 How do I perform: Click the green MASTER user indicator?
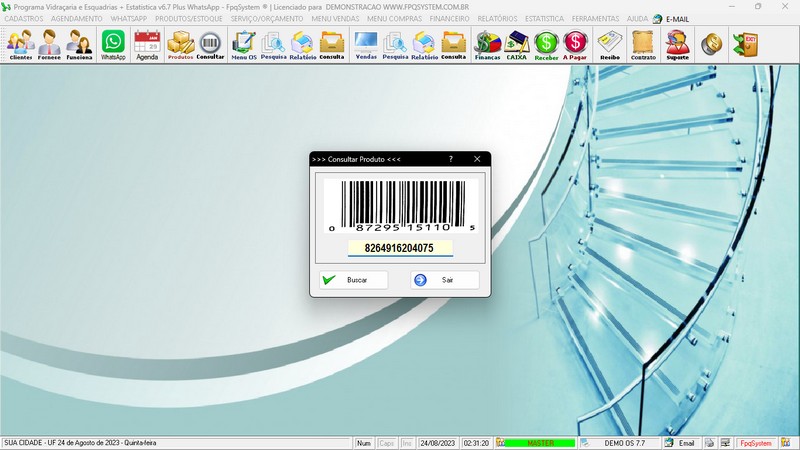click(x=540, y=443)
